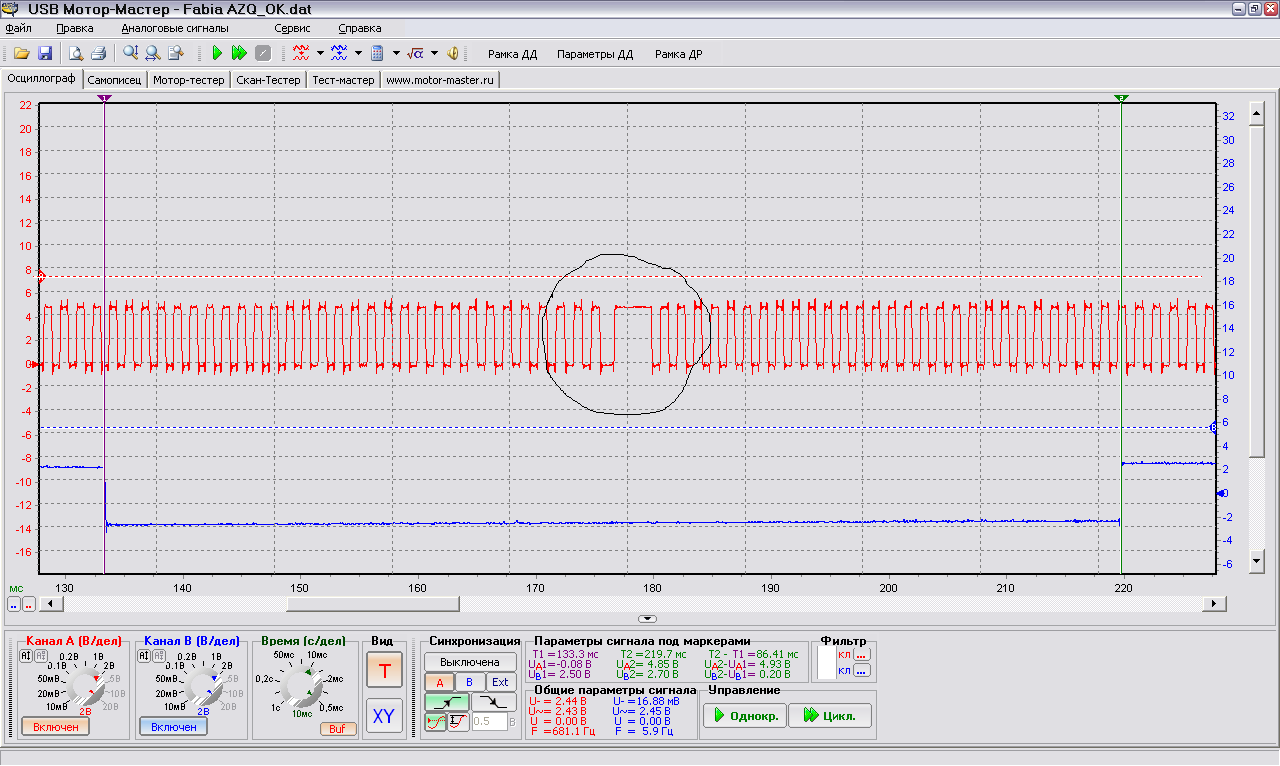Collapse bottom panel with the arrow expander

647,619
